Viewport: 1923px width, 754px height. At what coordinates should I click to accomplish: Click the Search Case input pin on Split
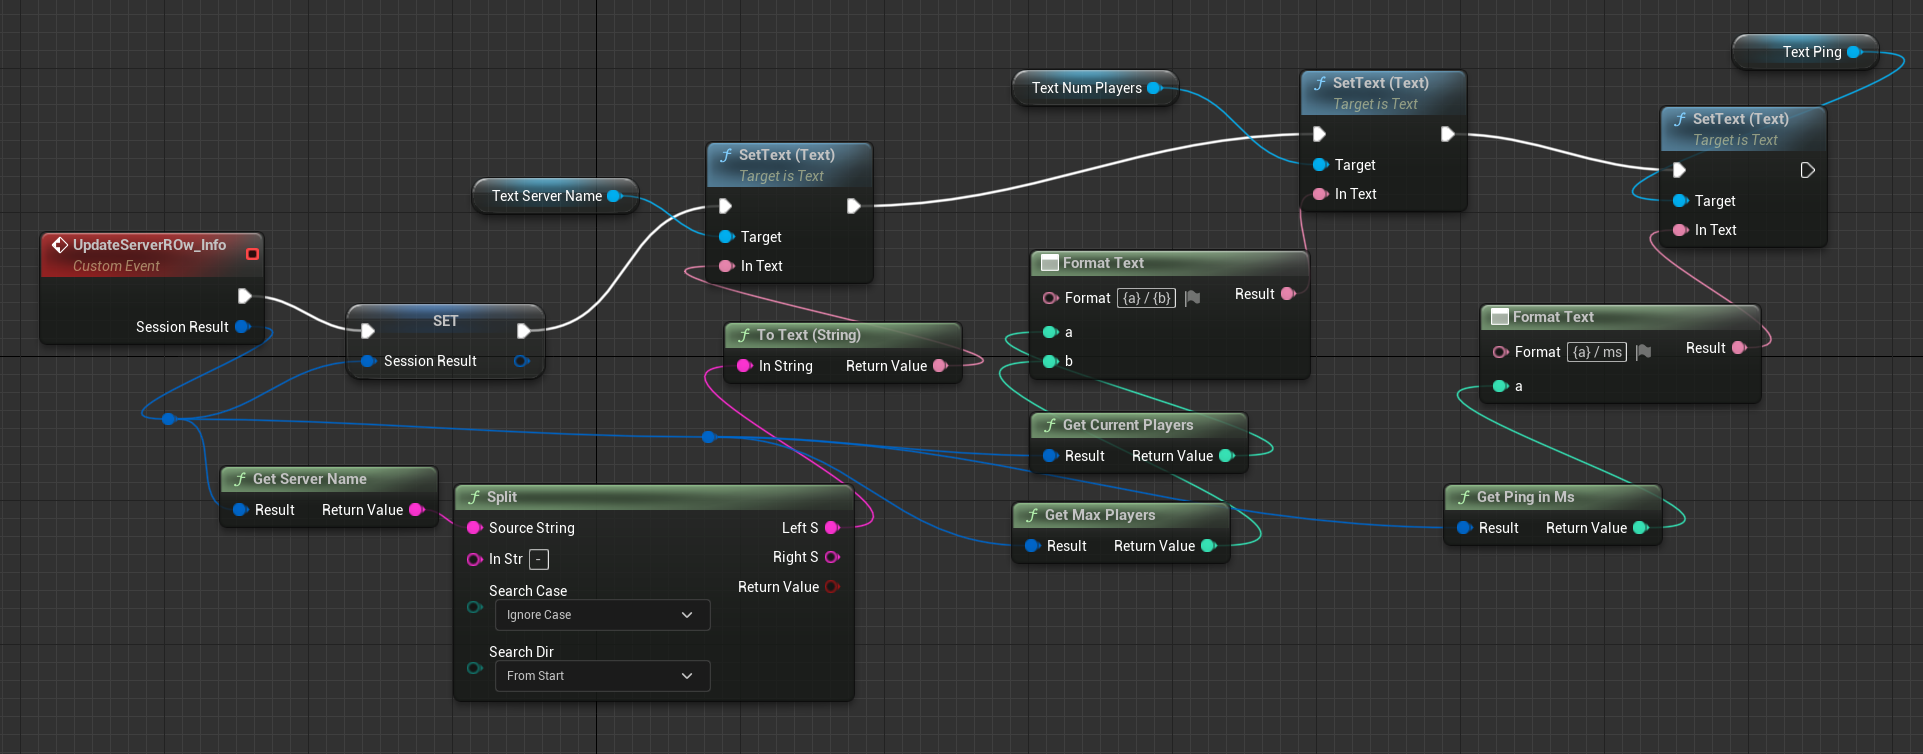(474, 607)
